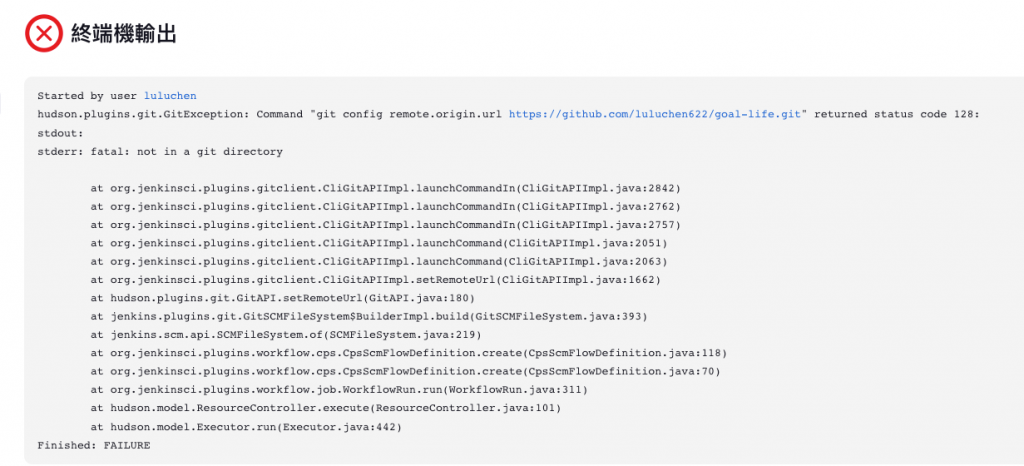Click the WorkflowRun.run WorkflowRun.java:311 line
This screenshot has width=1024, height=466.
click(339, 390)
